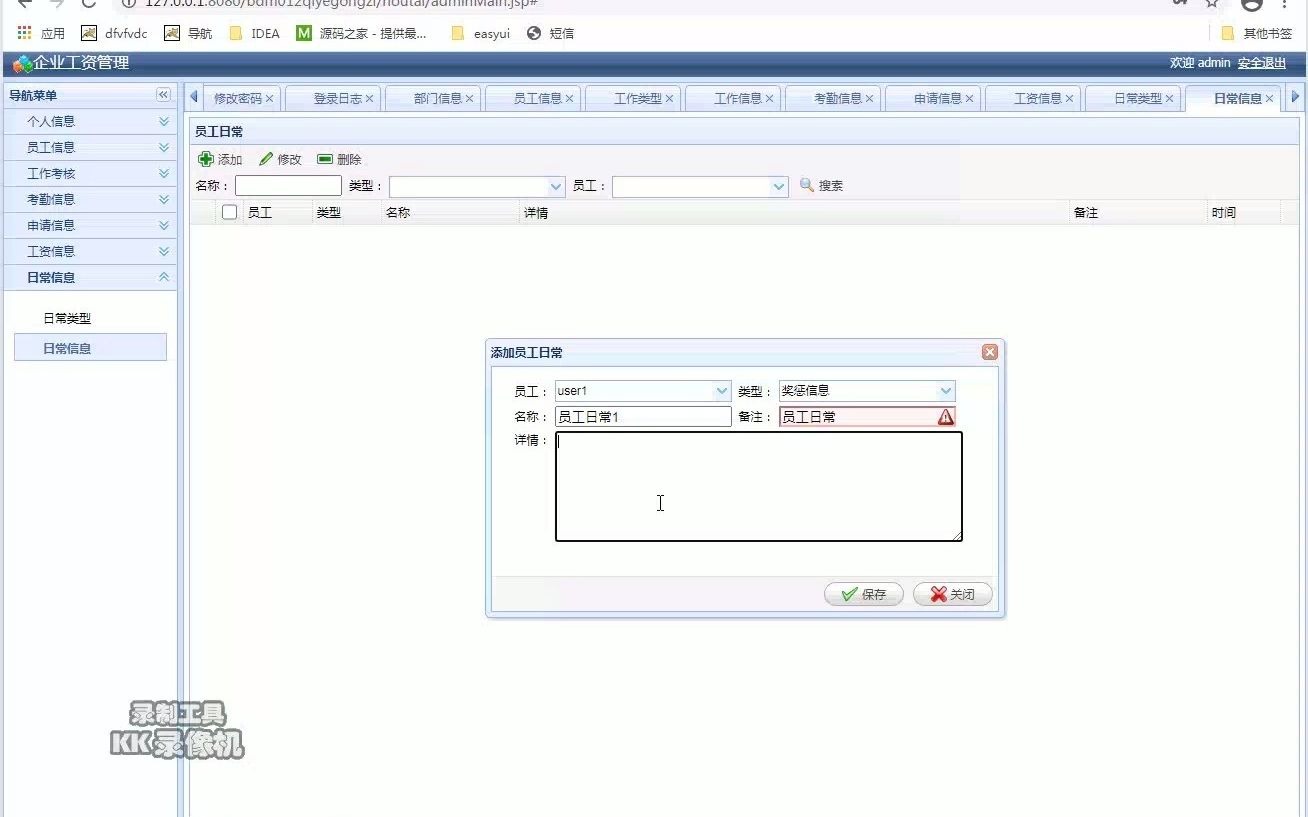
Task: Close the 添加员工日常 dialog with X
Action: (990, 352)
